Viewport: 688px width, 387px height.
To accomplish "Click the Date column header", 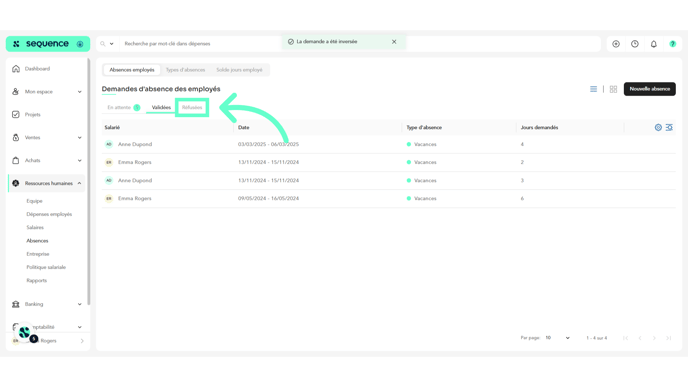I will pyautogui.click(x=244, y=127).
